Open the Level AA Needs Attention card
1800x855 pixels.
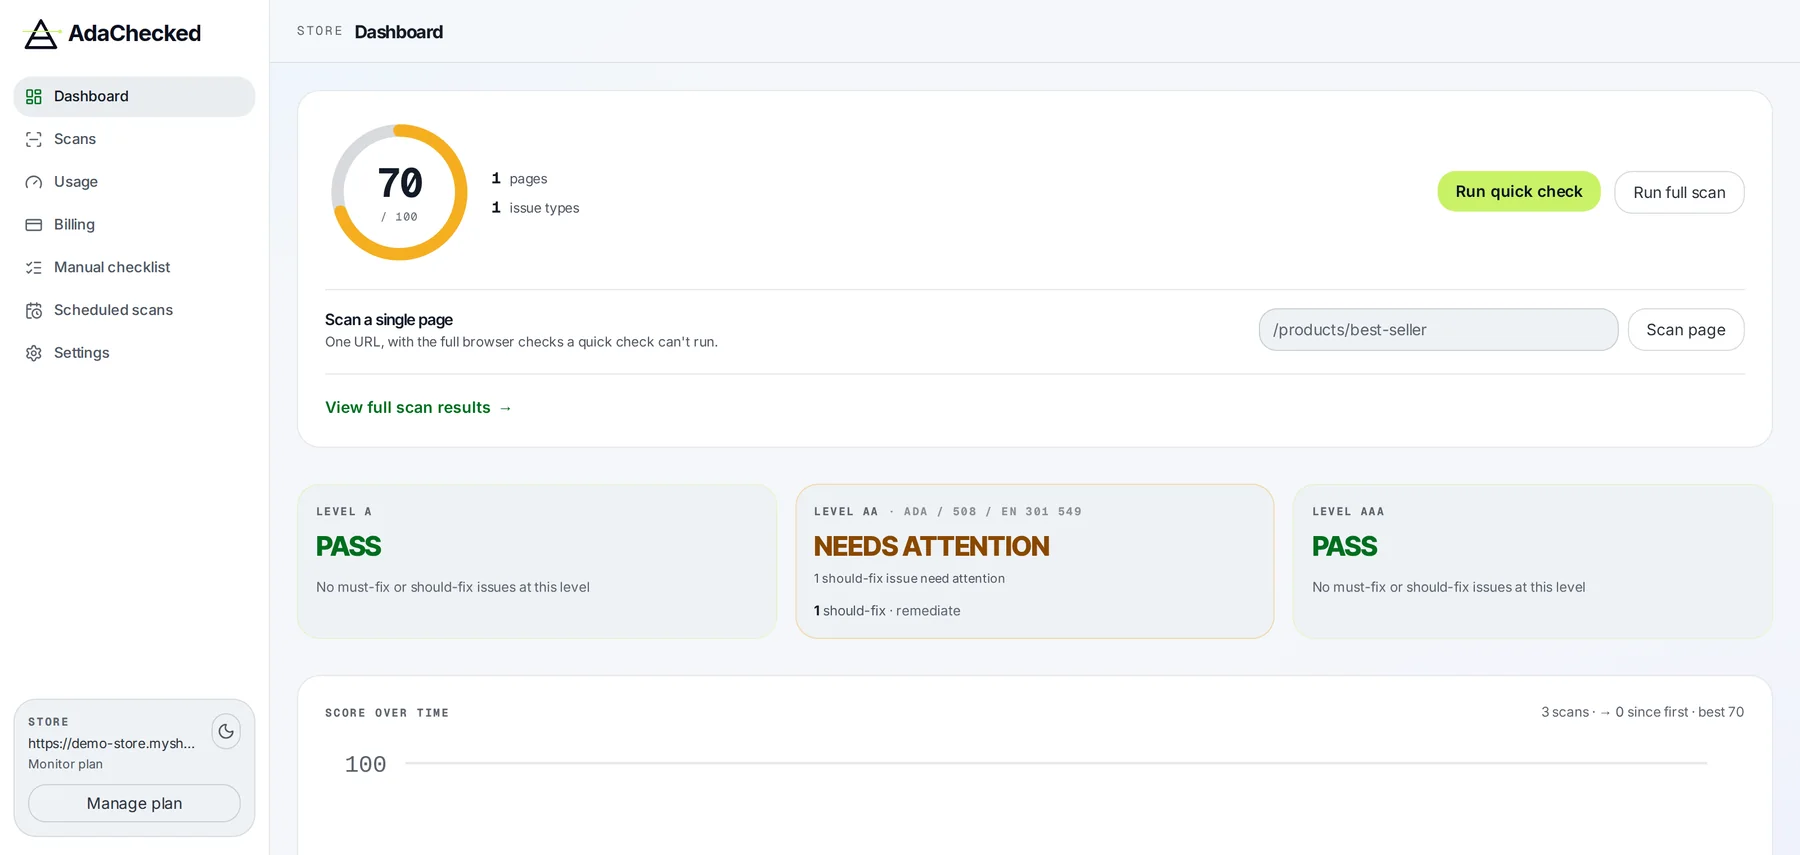click(x=1035, y=562)
